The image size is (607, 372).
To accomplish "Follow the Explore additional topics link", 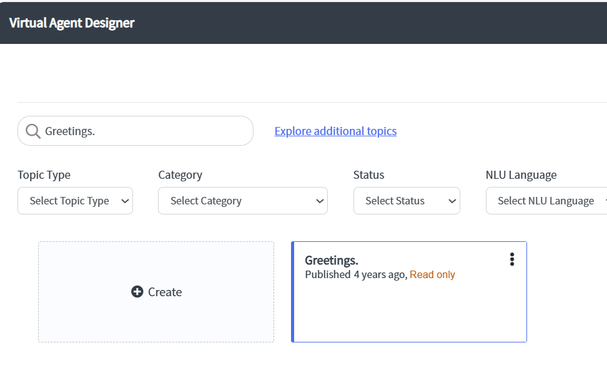I will 336,131.
